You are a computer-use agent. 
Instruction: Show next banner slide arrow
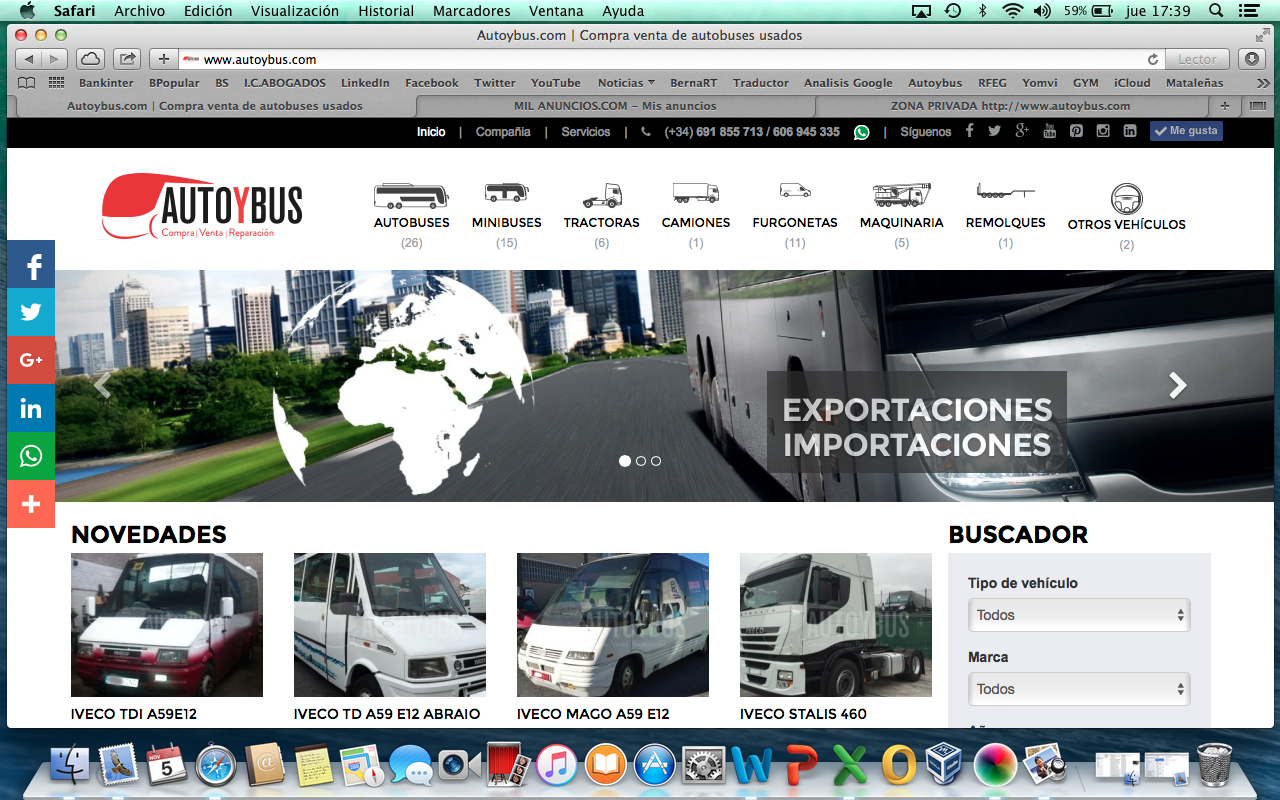coord(1178,385)
